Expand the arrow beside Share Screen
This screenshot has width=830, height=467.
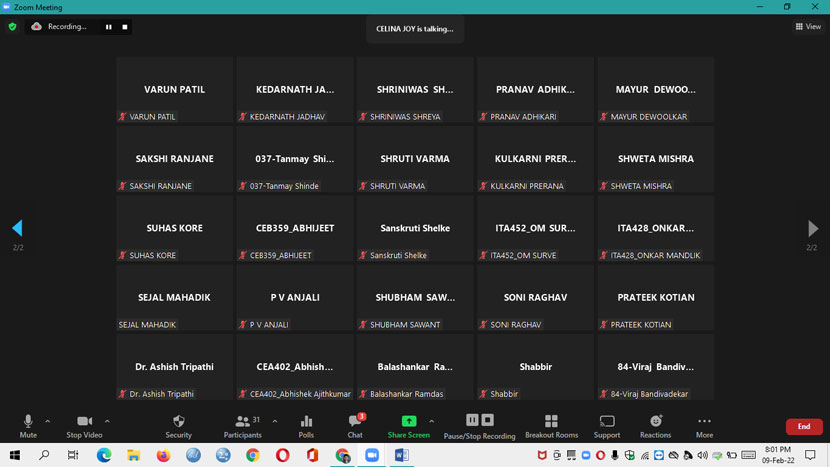pos(432,421)
